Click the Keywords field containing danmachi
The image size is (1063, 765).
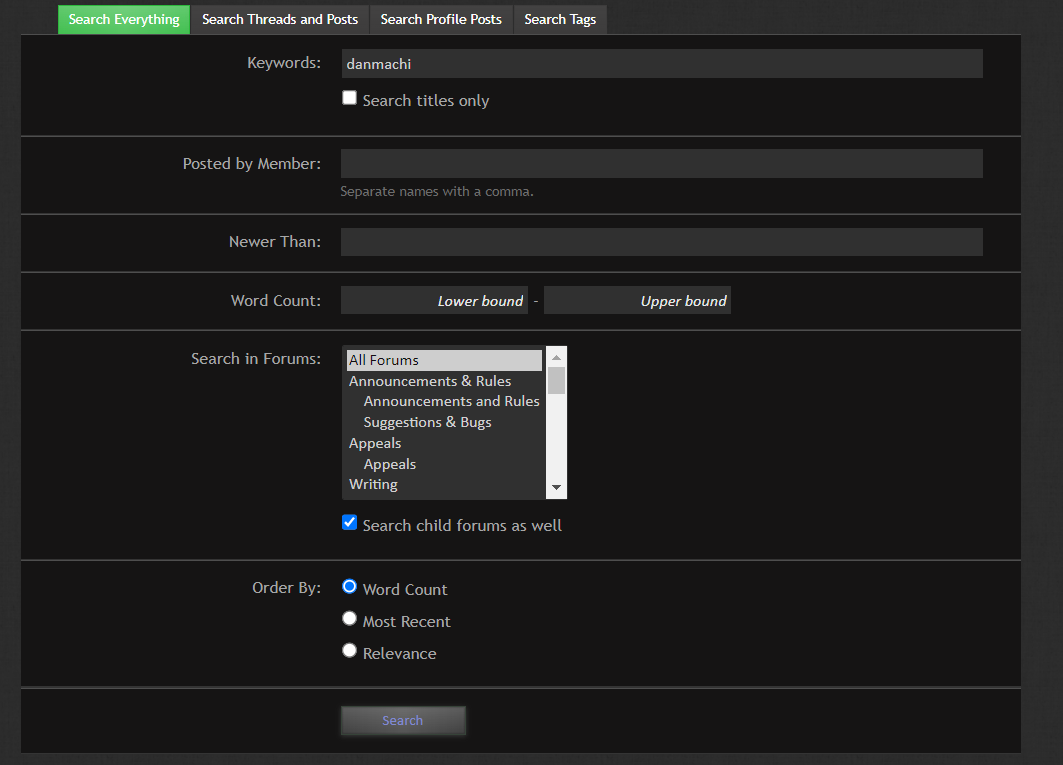pyautogui.click(x=661, y=64)
